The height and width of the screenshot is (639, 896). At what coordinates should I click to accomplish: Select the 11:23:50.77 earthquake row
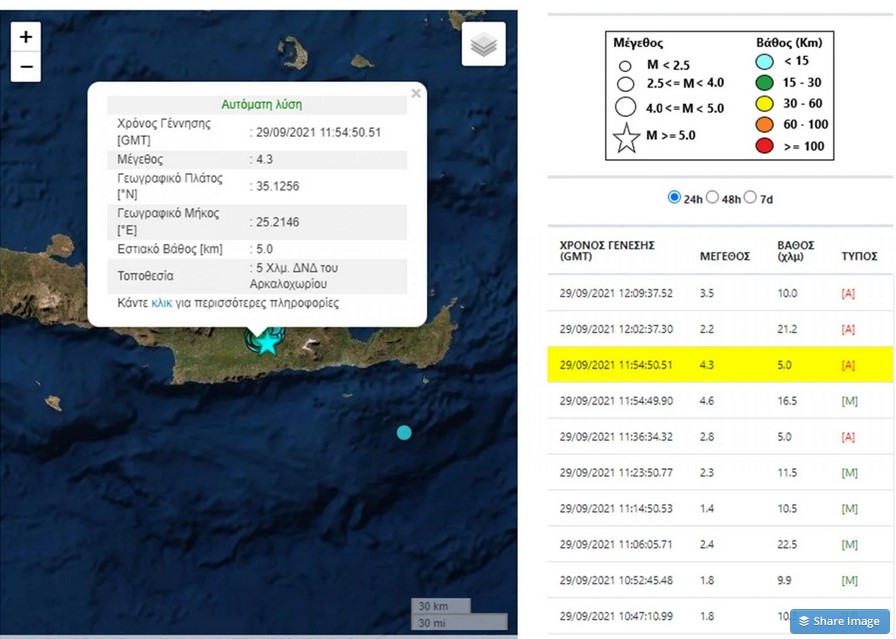pyautogui.click(x=720, y=473)
